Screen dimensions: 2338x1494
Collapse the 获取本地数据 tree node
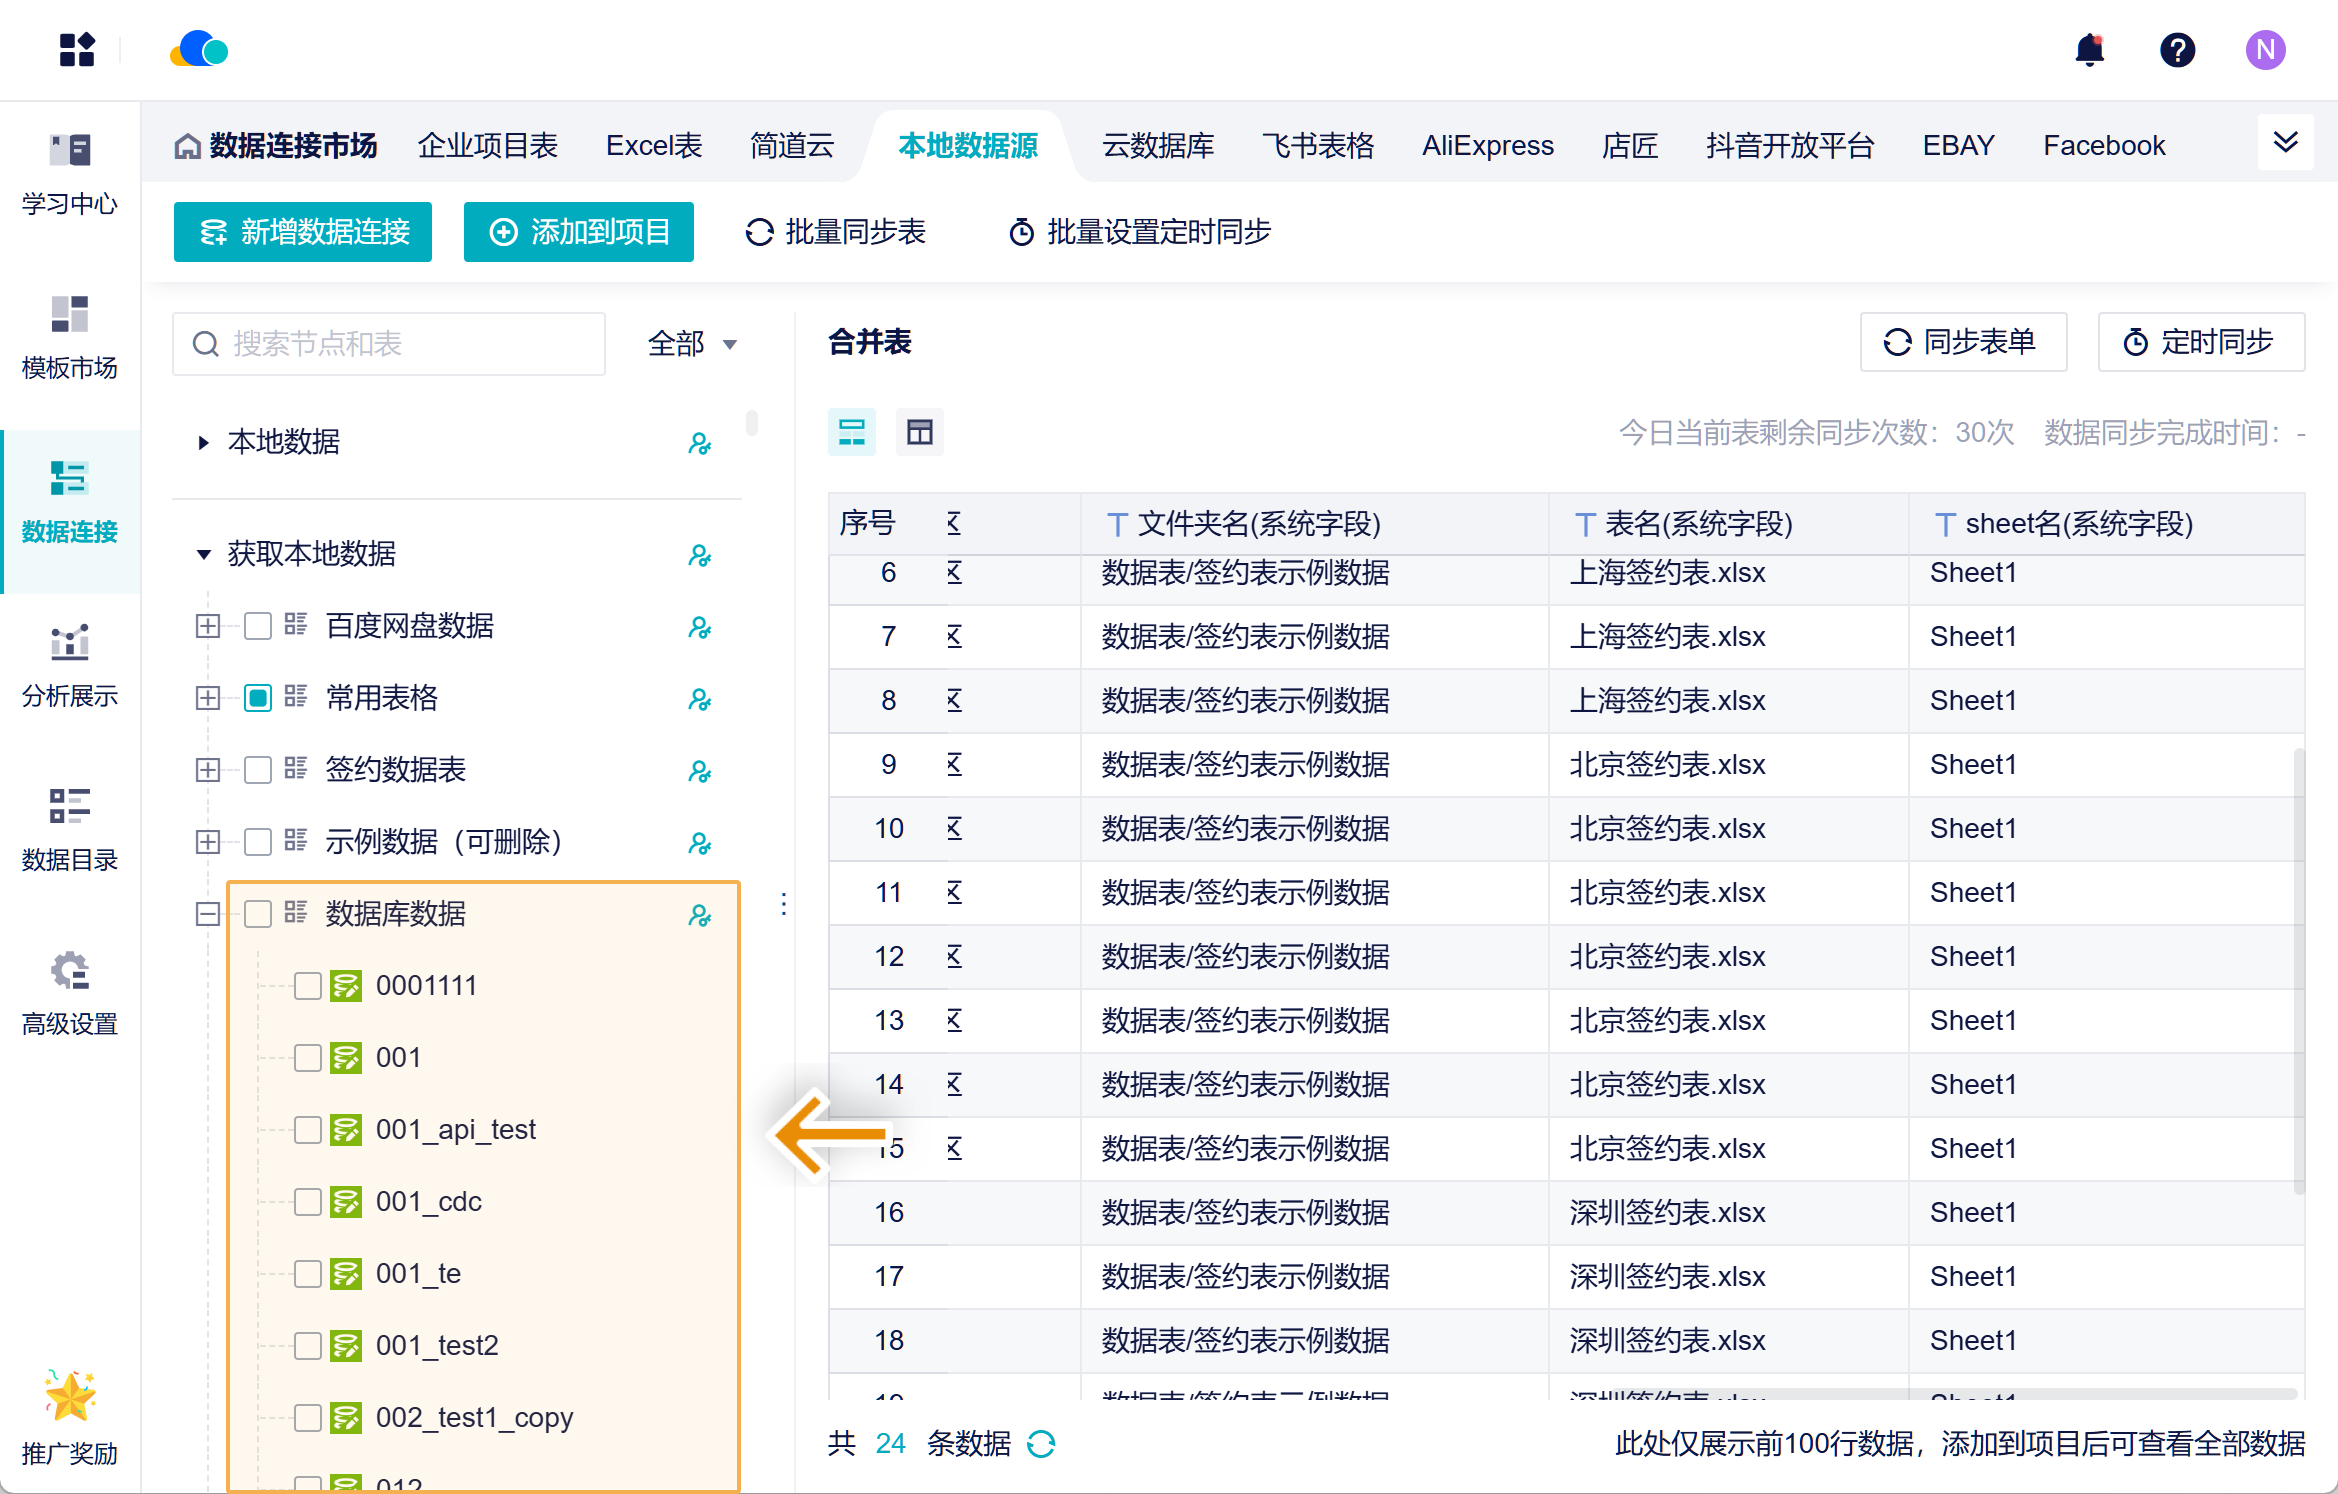pyautogui.click(x=203, y=554)
